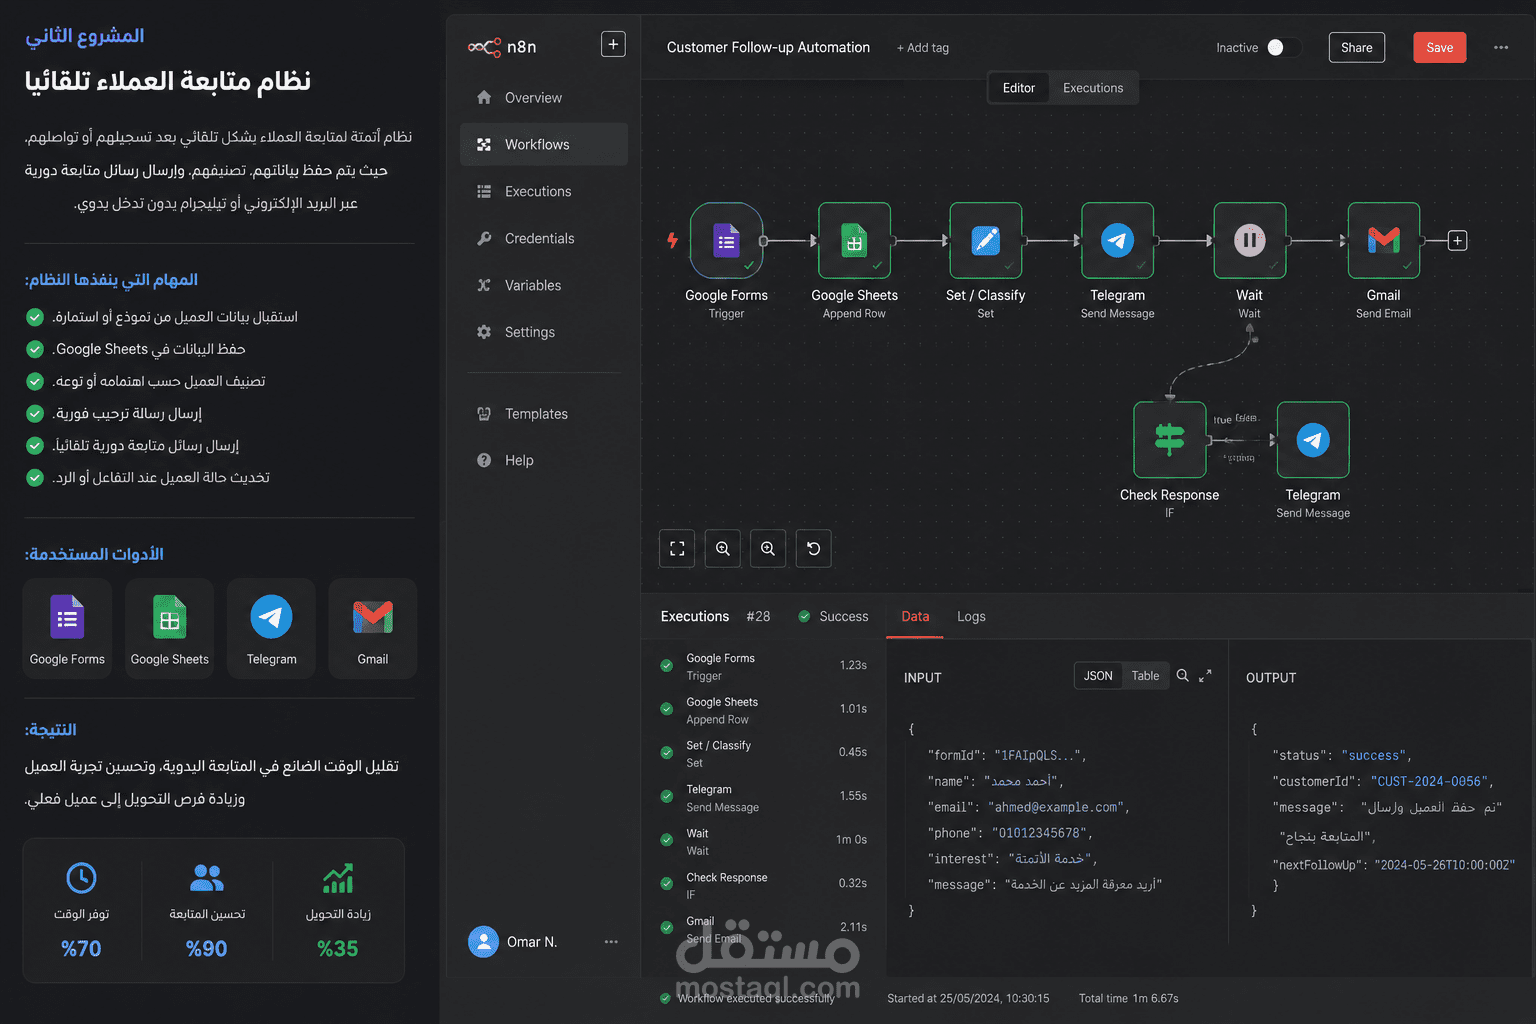Click the Google Sheets tool card
Image resolution: width=1536 pixels, height=1024 pixels.
pos(170,629)
